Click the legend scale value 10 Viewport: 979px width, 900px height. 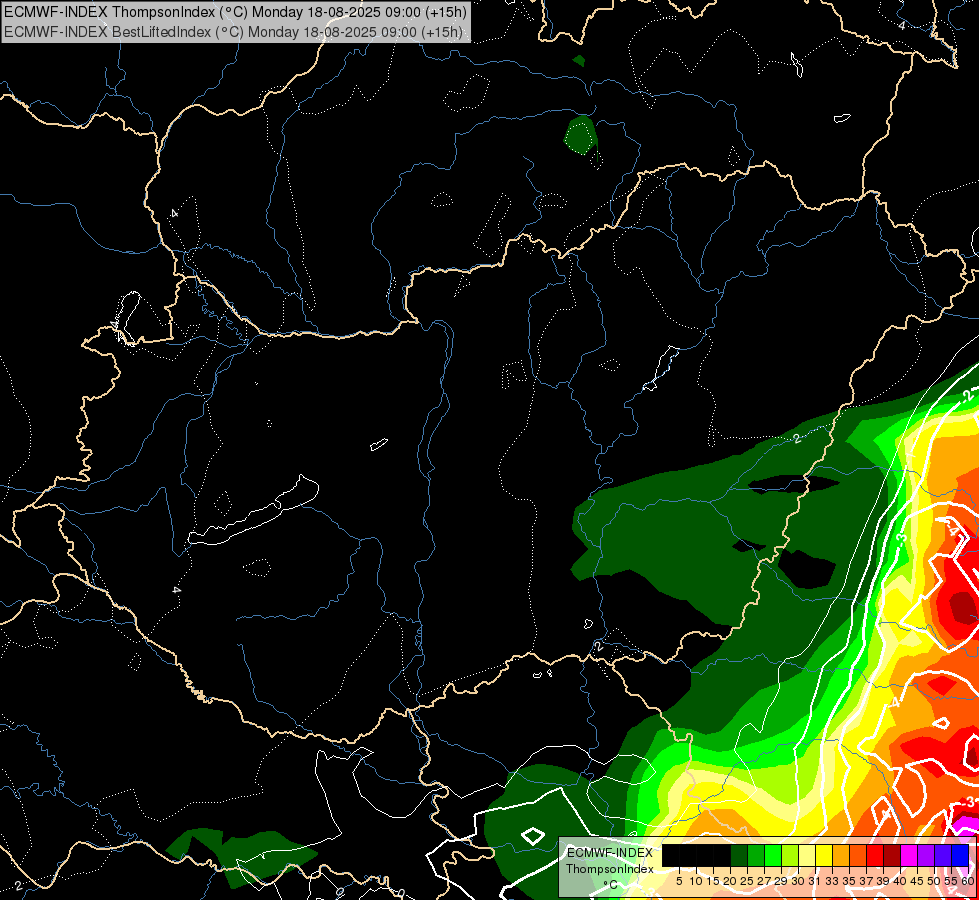[x=696, y=881]
